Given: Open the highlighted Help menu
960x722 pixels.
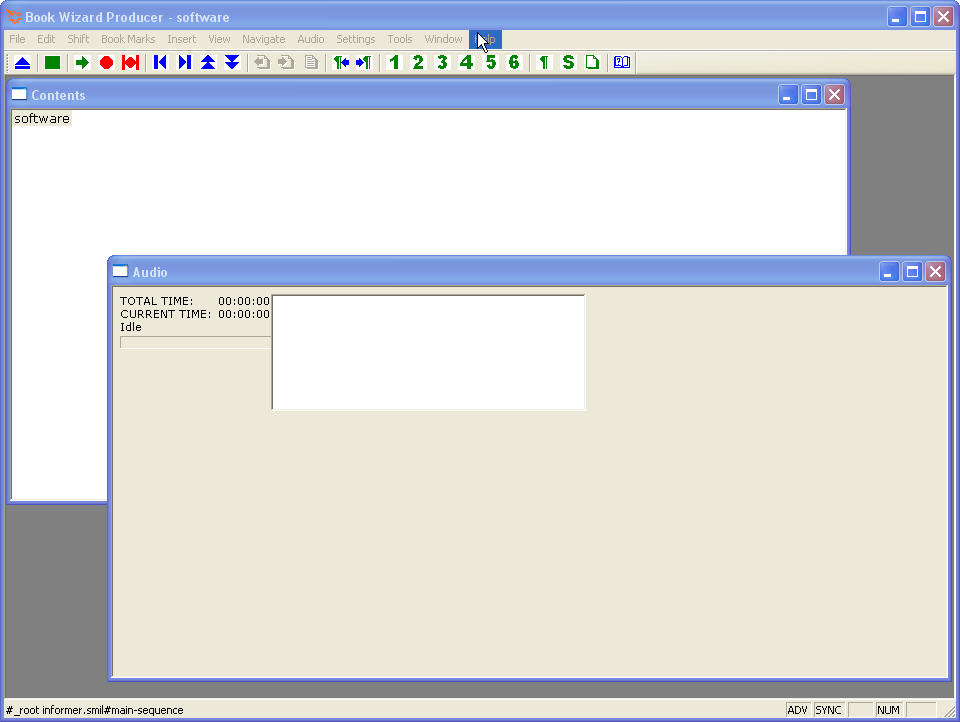Looking at the screenshot, I should tap(486, 39).
